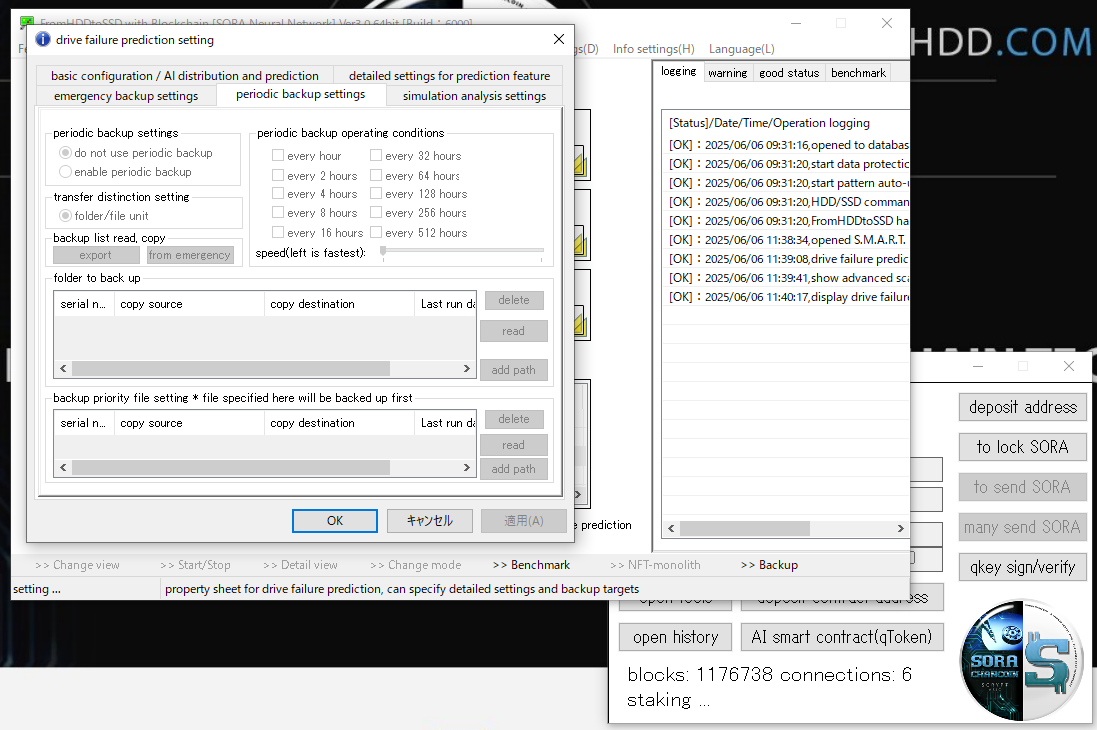Click '>> Benchmark' in bottom toolbar
1097x730 pixels.
[x=531, y=565]
